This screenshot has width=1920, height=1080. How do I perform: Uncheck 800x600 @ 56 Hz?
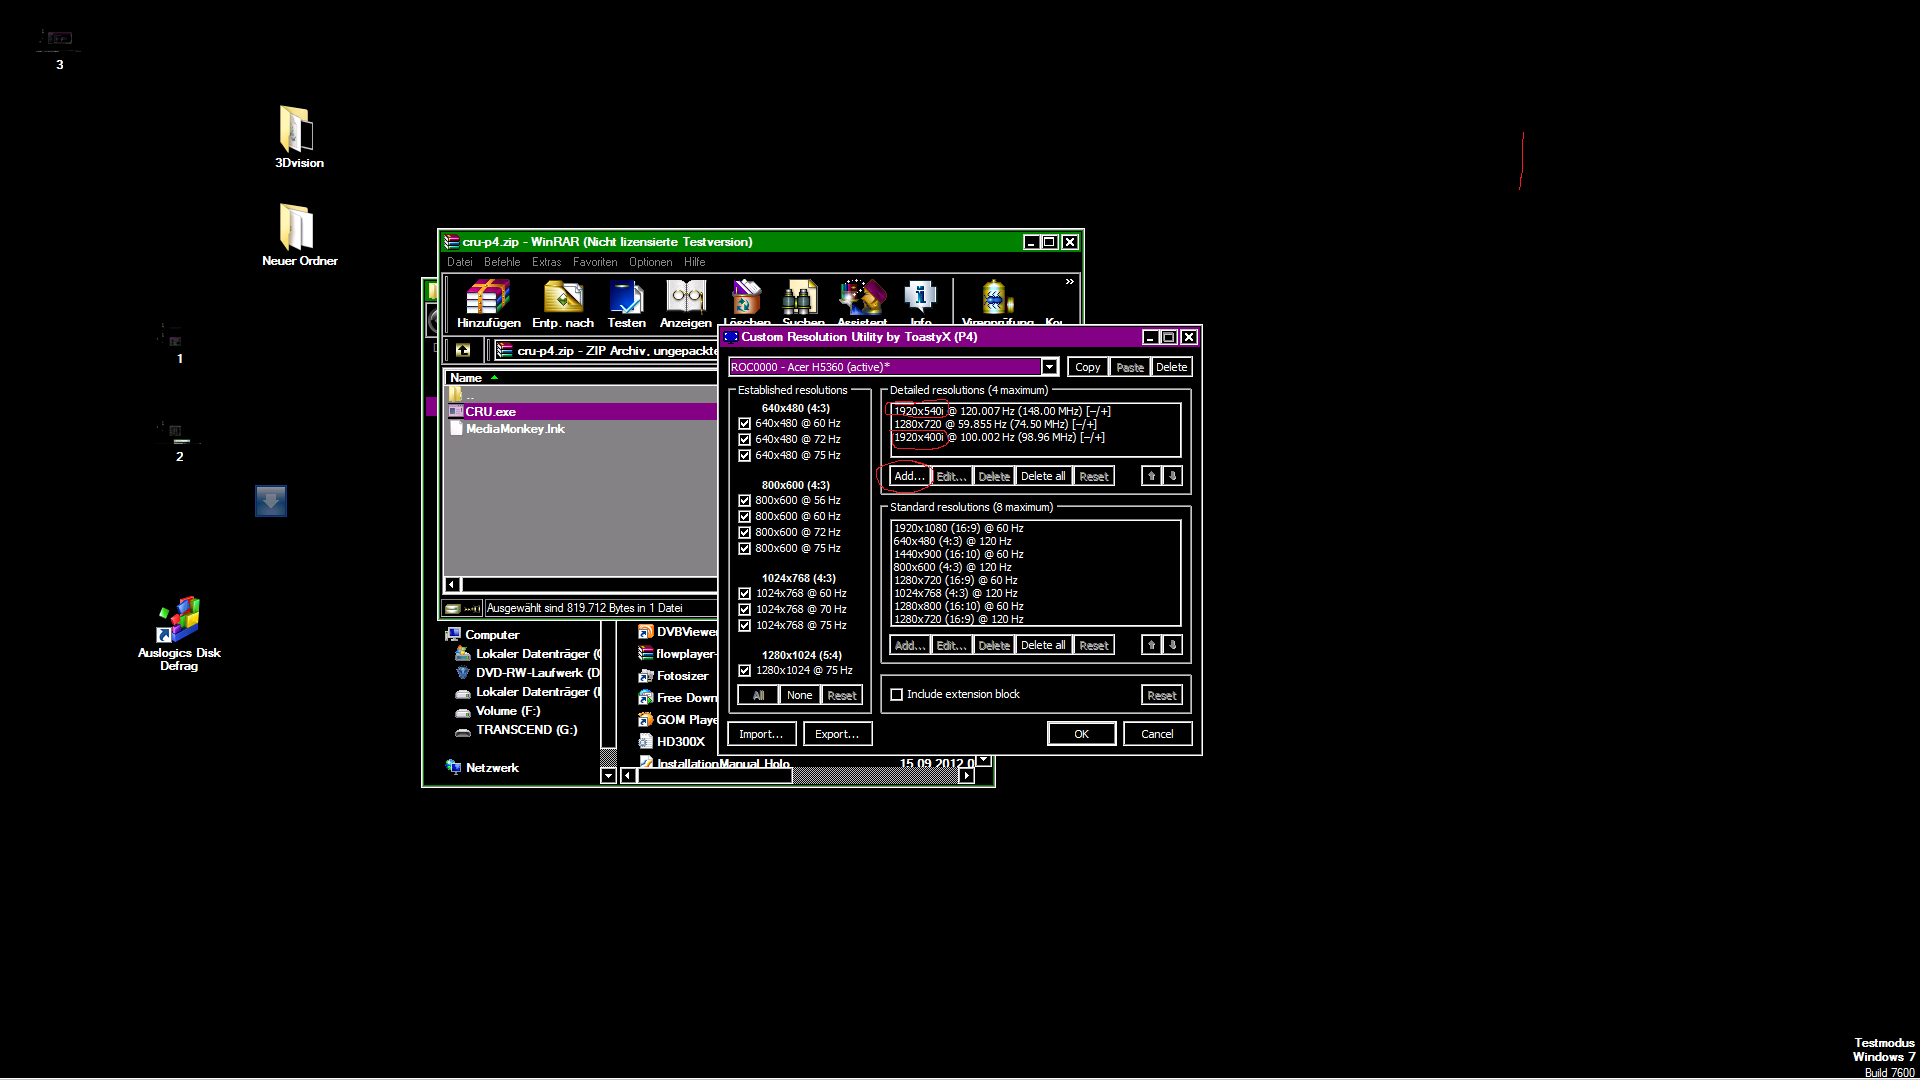pyautogui.click(x=744, y=501)
